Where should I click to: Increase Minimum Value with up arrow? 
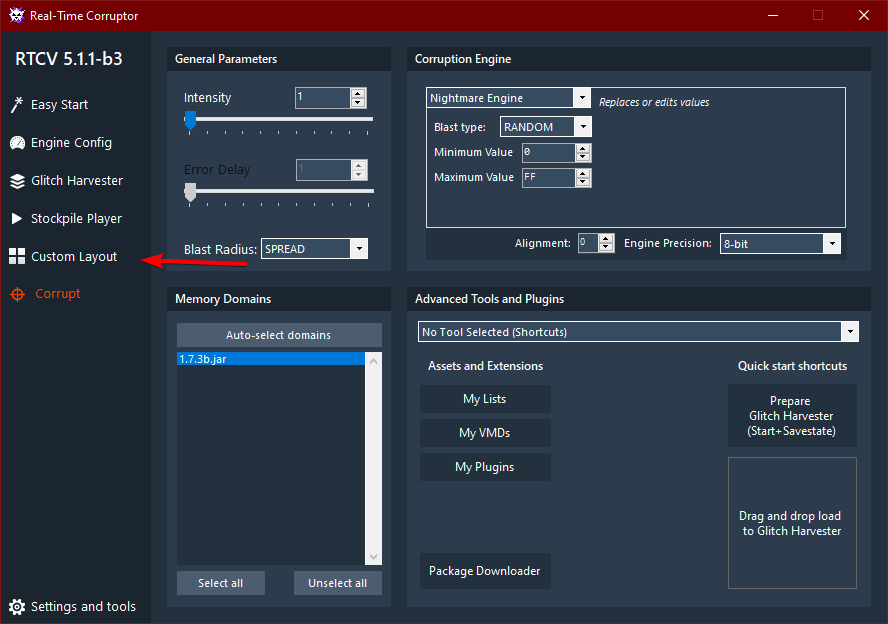pyautogui.click(x=583, y=148)
